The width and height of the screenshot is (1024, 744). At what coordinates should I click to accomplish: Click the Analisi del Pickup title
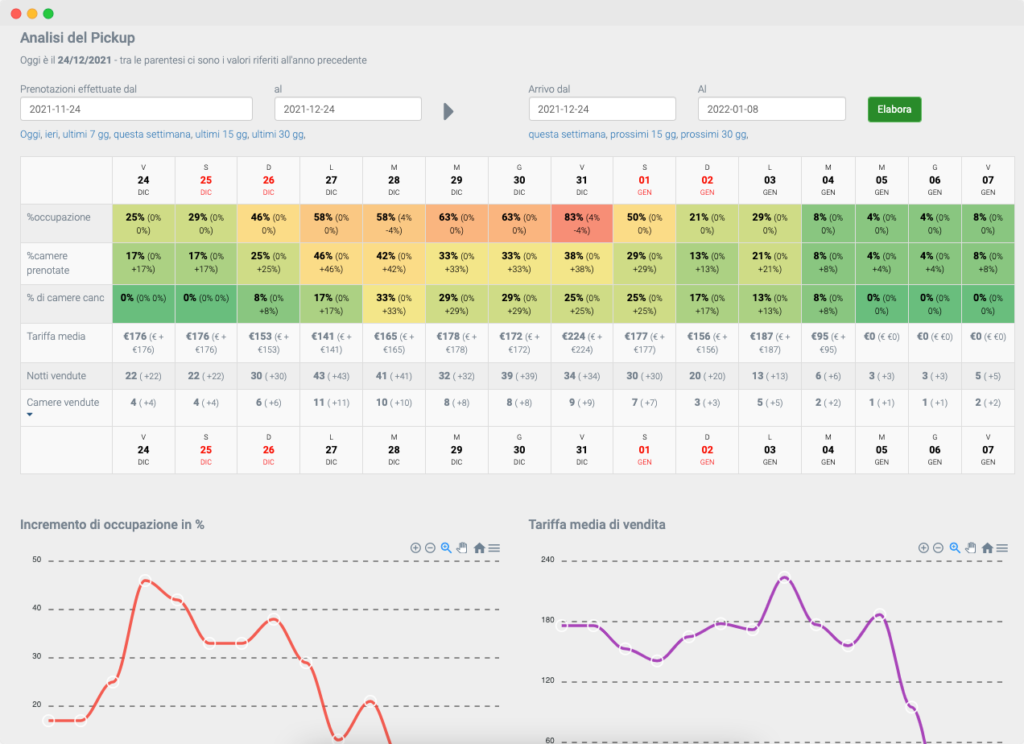(77, 38)
